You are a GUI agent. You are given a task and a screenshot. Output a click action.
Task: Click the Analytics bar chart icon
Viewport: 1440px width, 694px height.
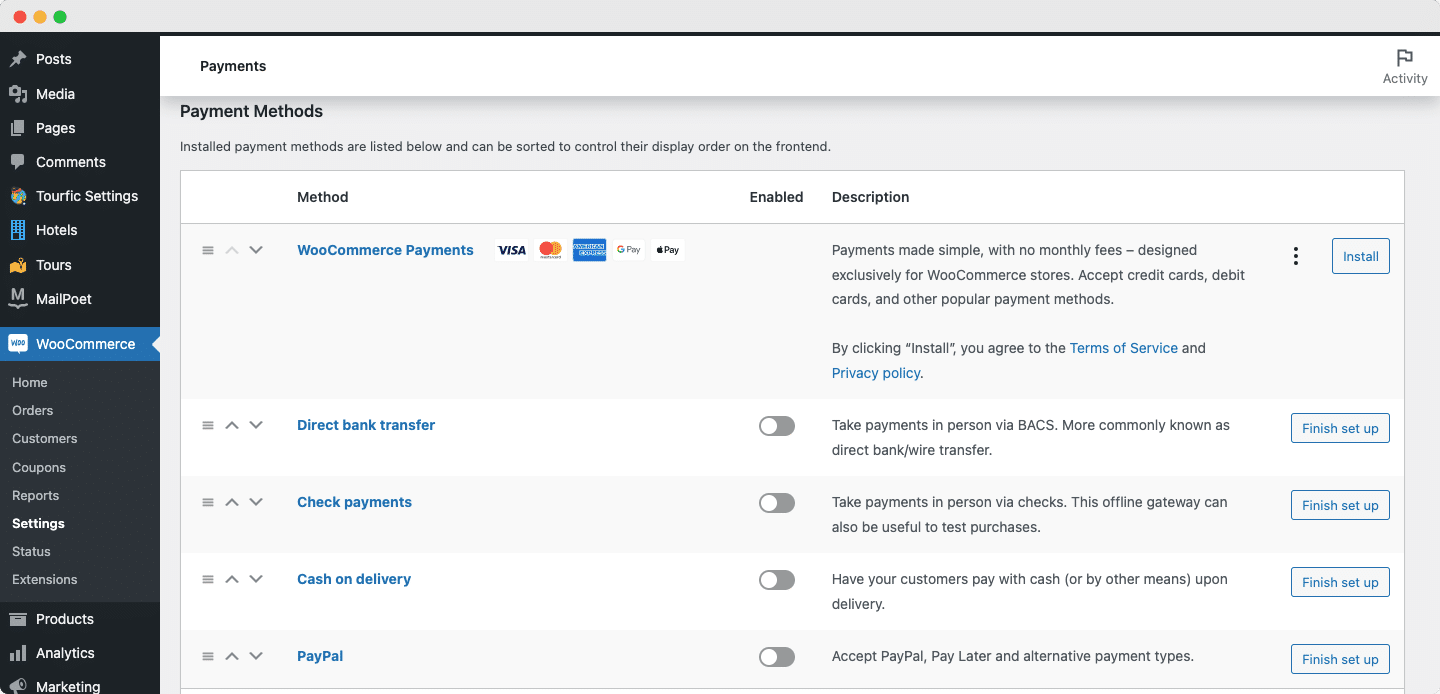[18, 653]
